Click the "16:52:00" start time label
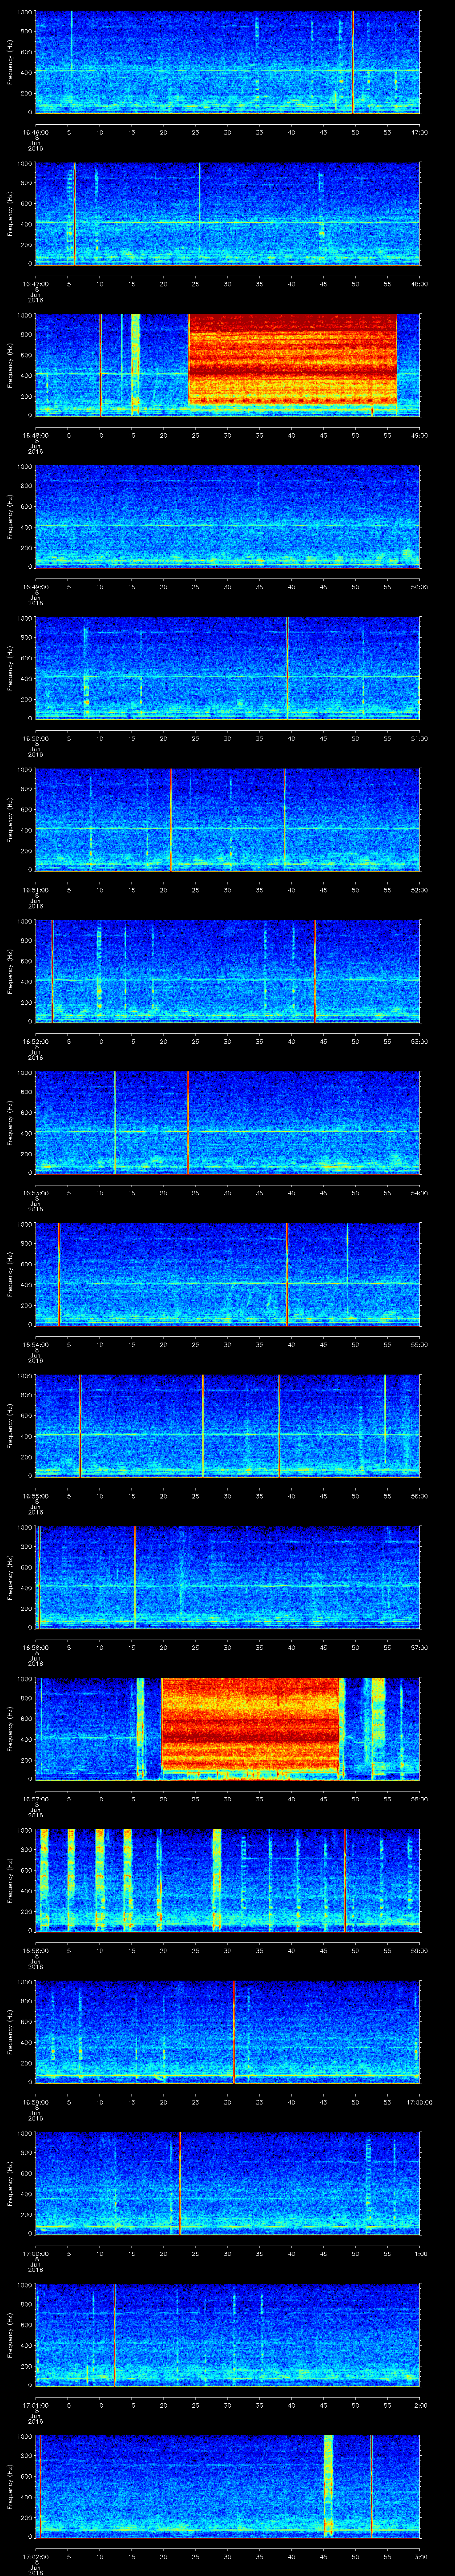The width and height of the screenshot is (455, 2576). tap(36, 1041)
